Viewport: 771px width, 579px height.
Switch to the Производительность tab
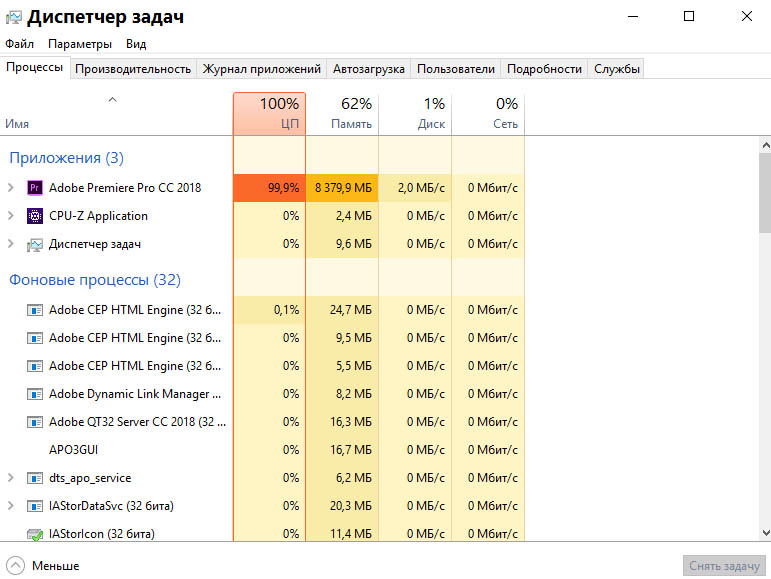pos(133,69)
